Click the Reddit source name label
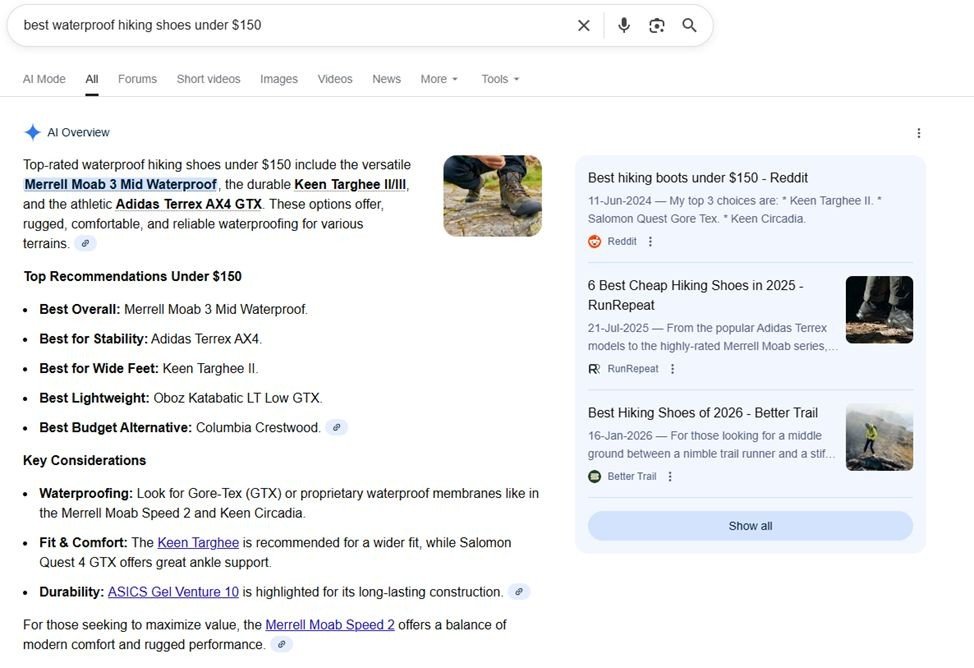Screen dimensions: 974x668 [x=622, y=241]
